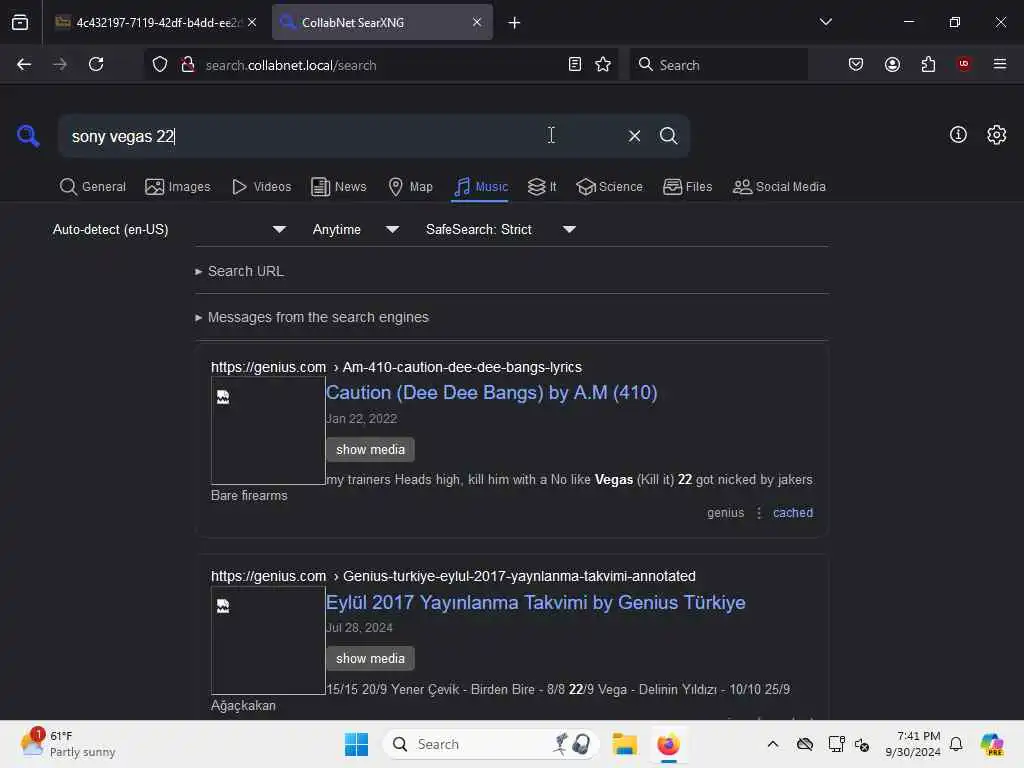Image resolution: width=1024 pixels, height=768 pixels.
Task: Click thumbnail of Caution result
Action: [x=268, y=431]
